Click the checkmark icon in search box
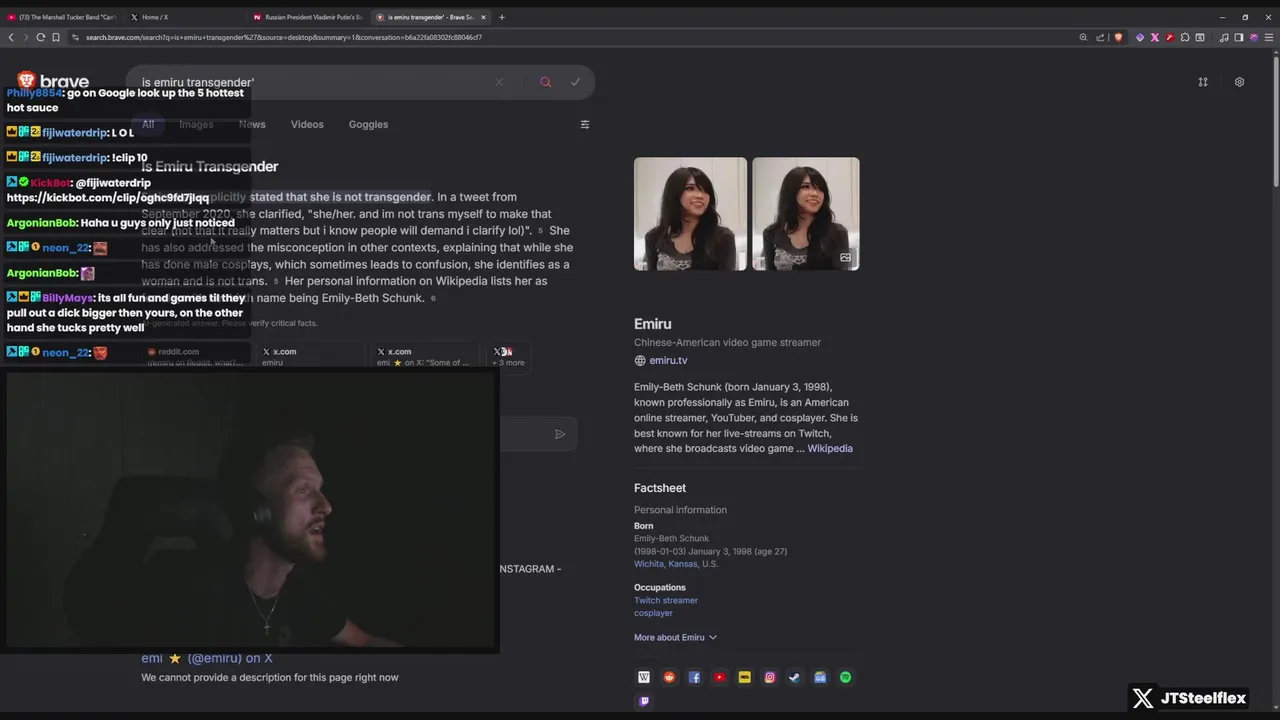 (x=575, y=82)
